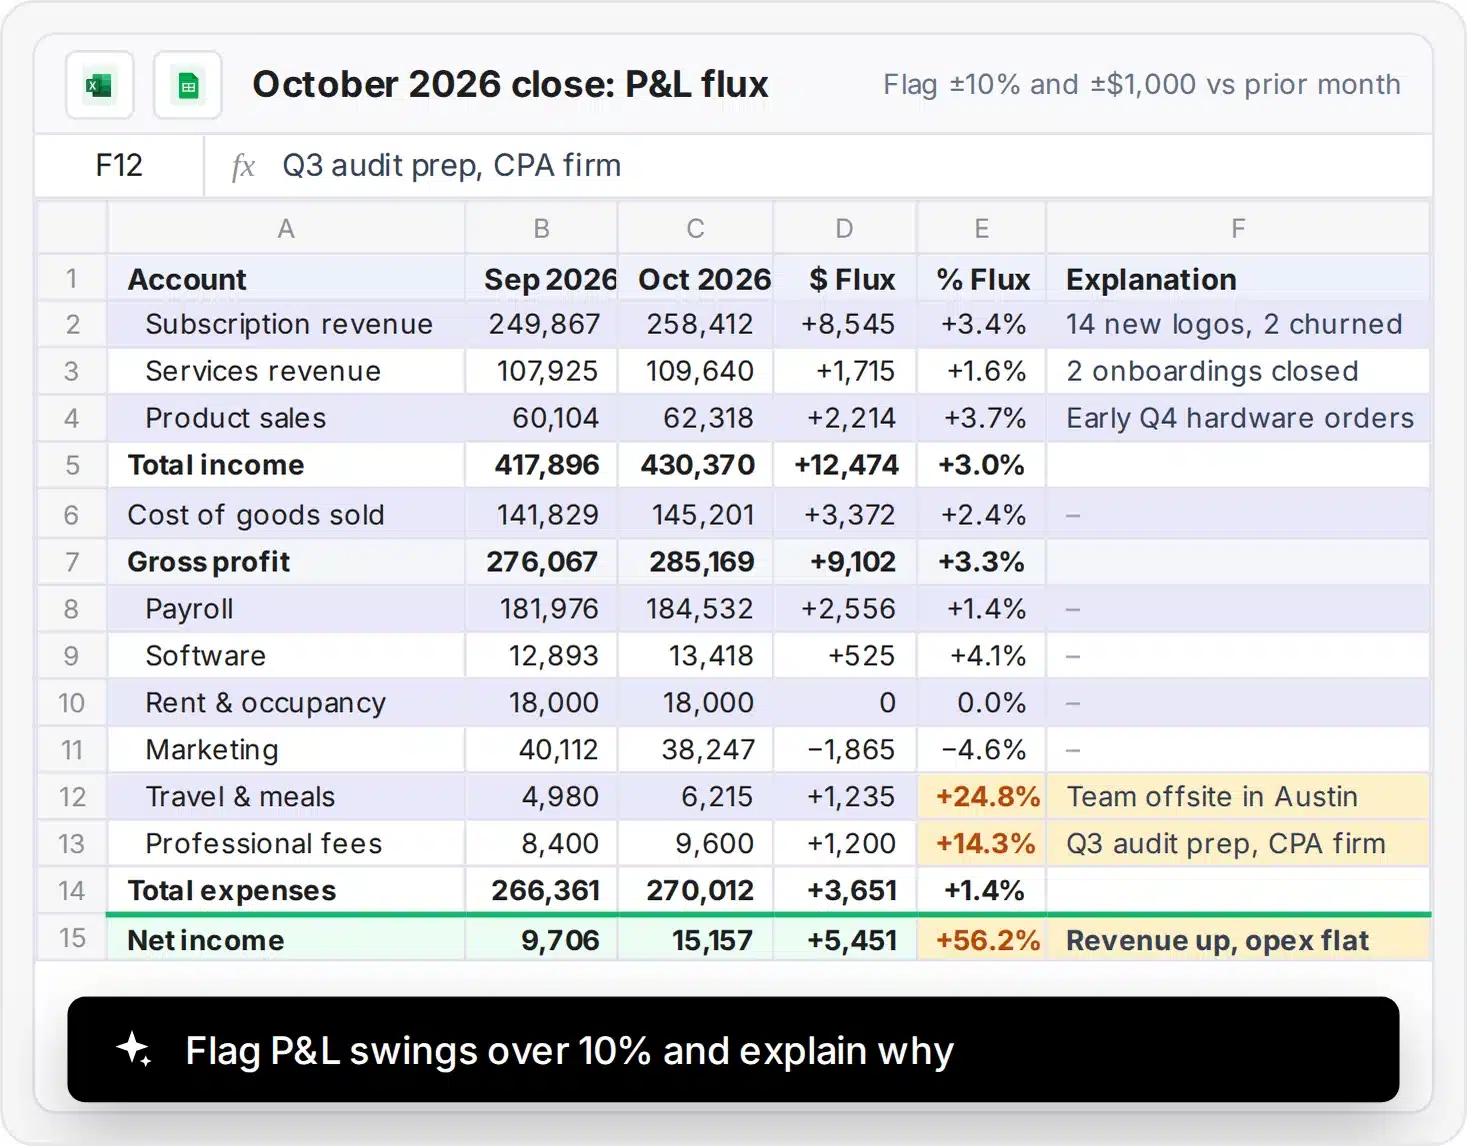Viewport: 1467px width, 1146px height.
Task: Click the Software Oct value 13,418
Action: tap(696, 656)
